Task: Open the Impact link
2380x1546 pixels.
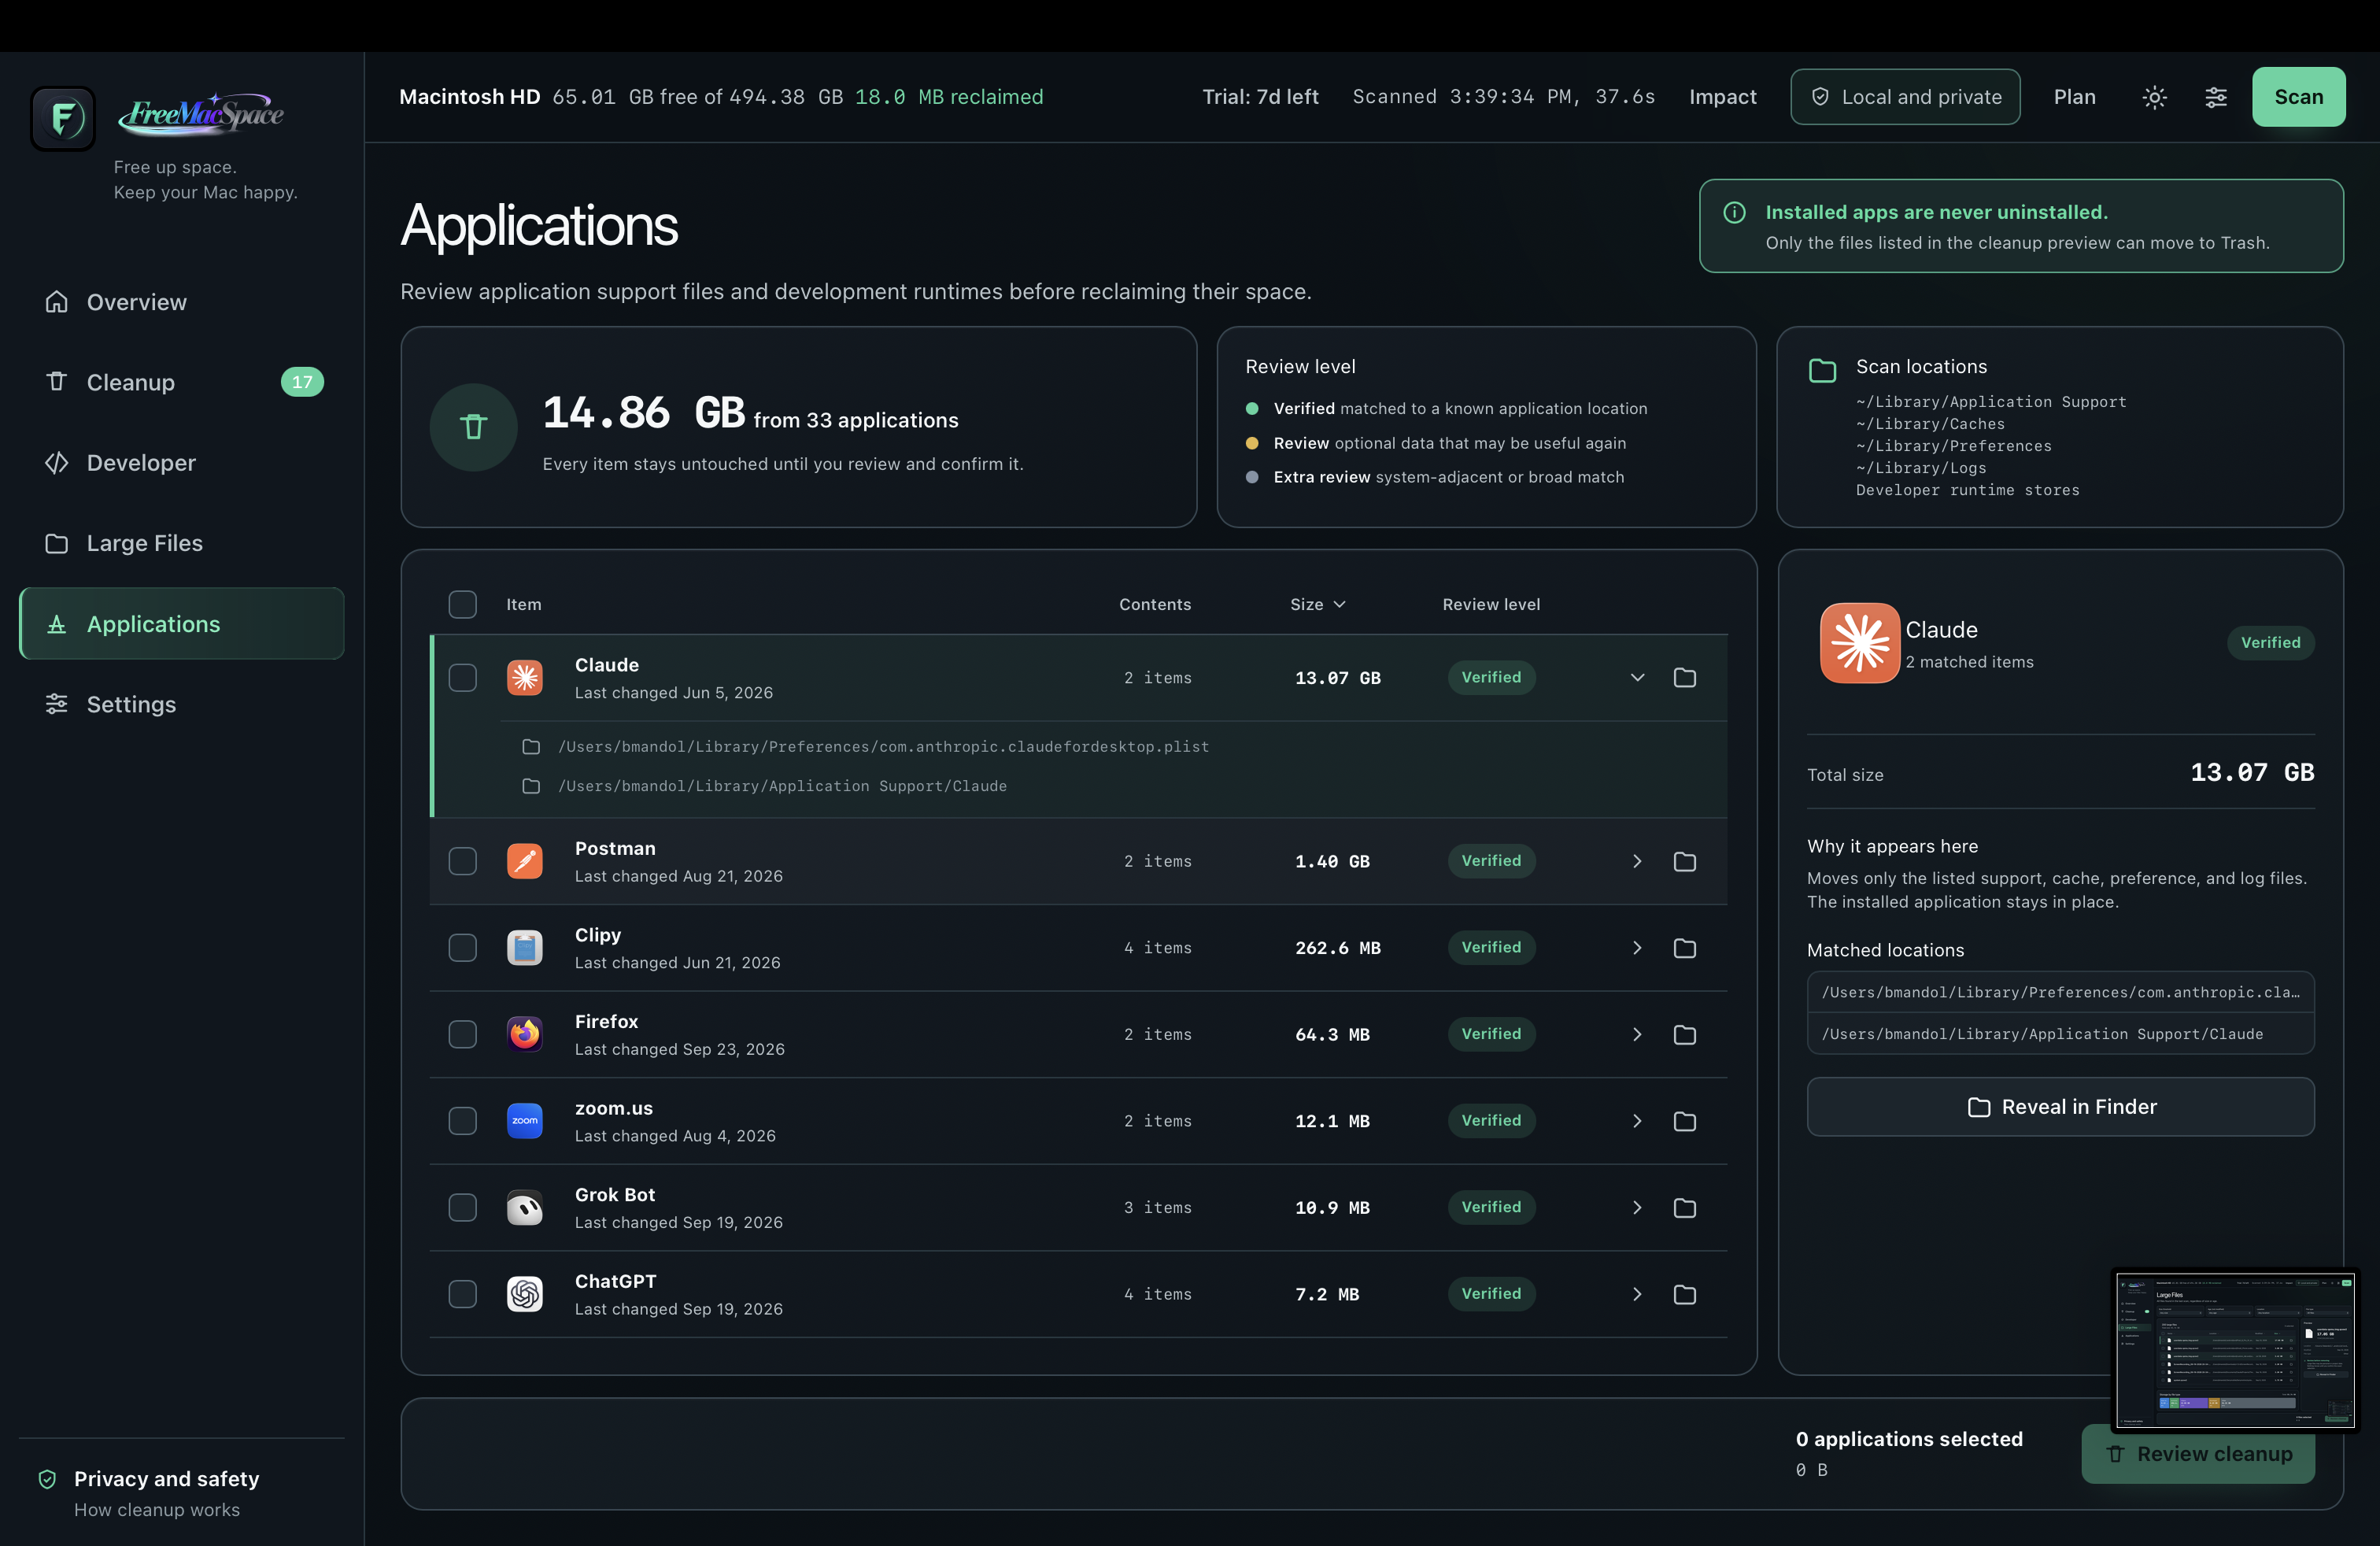Action: tap(1722, 97)
